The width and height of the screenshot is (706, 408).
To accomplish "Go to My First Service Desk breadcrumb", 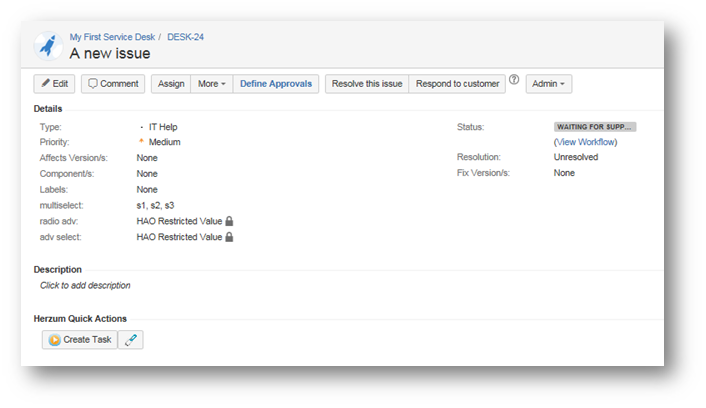I will [111, 37].
